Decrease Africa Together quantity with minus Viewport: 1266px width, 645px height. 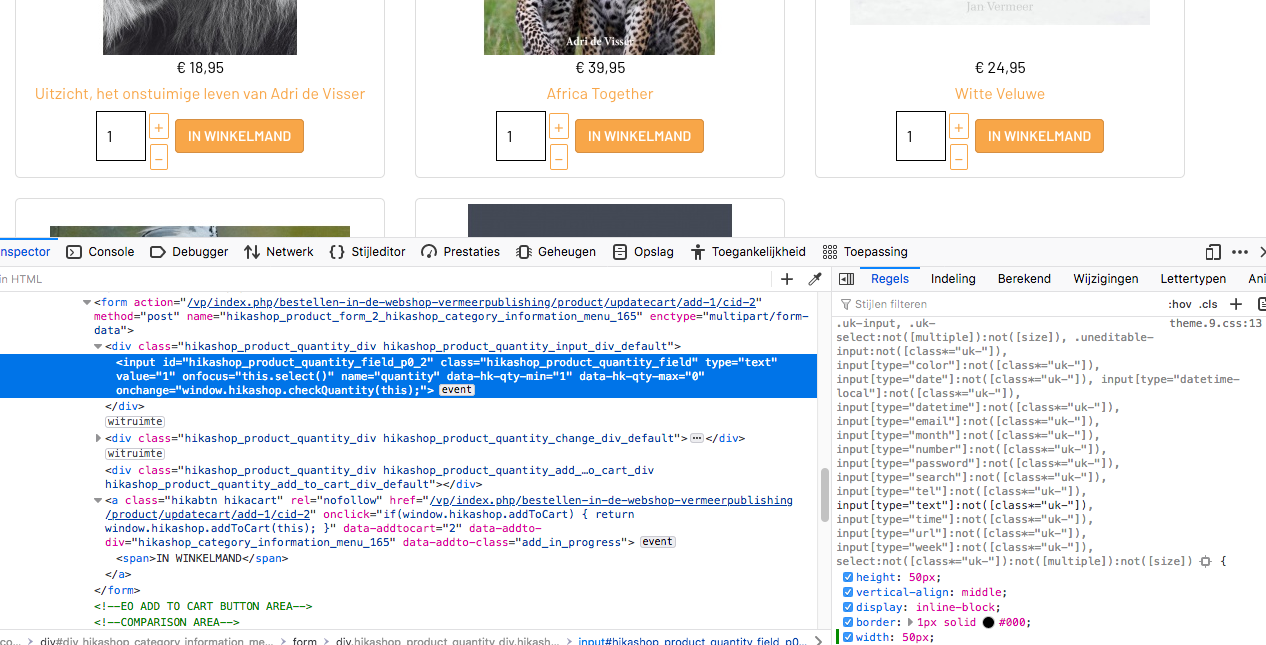point(558,157)
